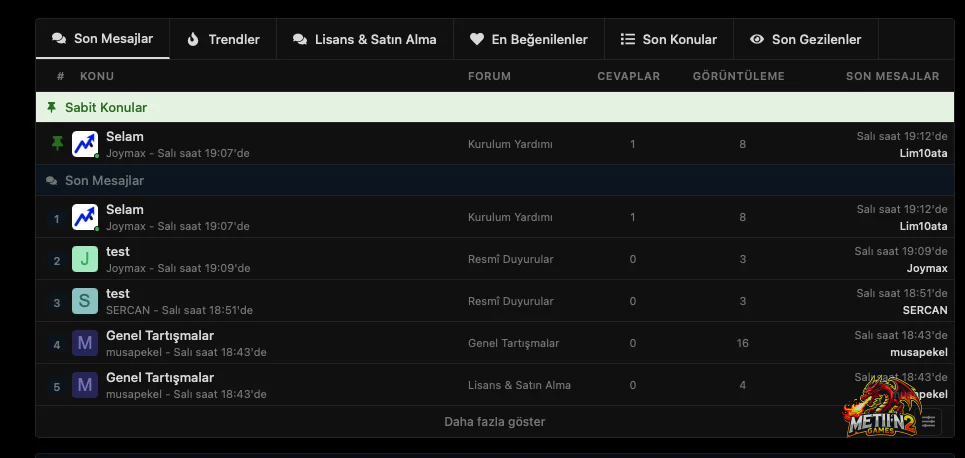Screen dimensions: 965x458
Task: Click last poster name SERCAN
Action: [925, 310]
